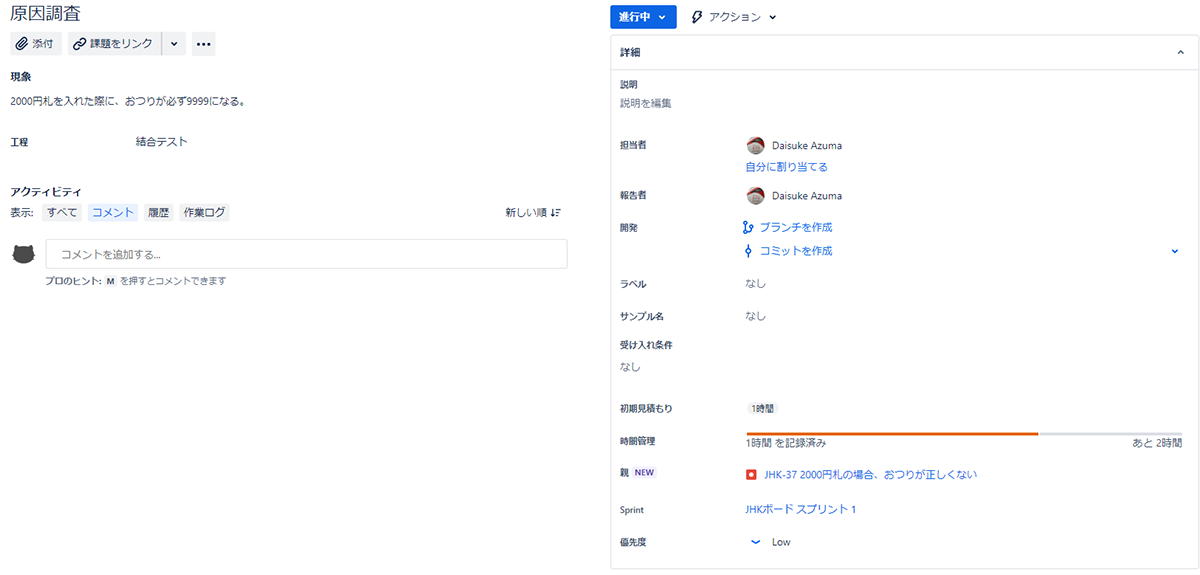
Task: Open the JHKボード スプリント 1 sprint link
Action: [x=800, y=509]
